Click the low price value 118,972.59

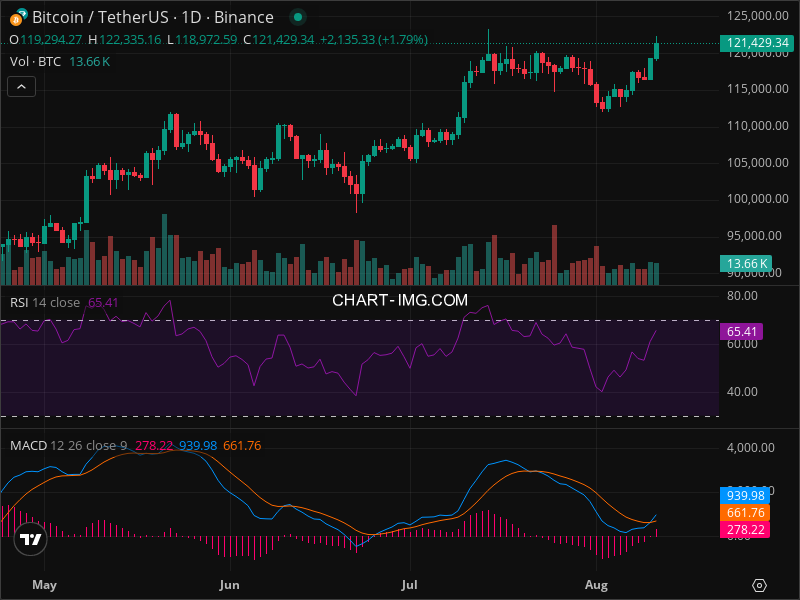(206, 39)
